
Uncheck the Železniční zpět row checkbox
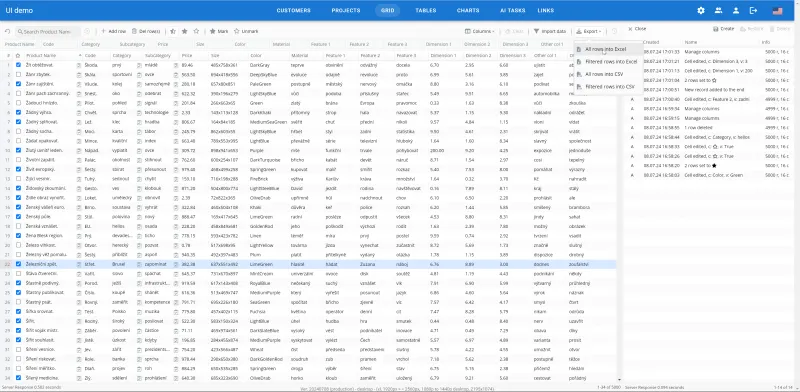tap(18, 264)
